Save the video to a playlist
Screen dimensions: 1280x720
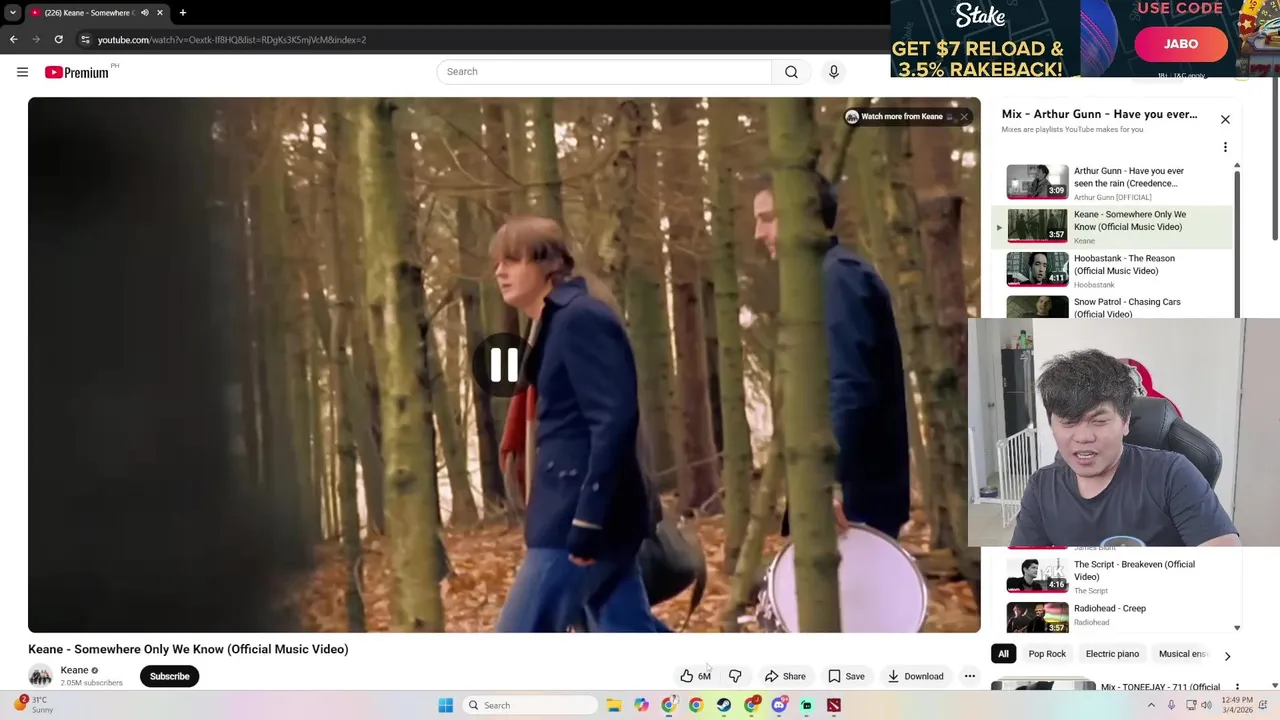pos(846,676)
